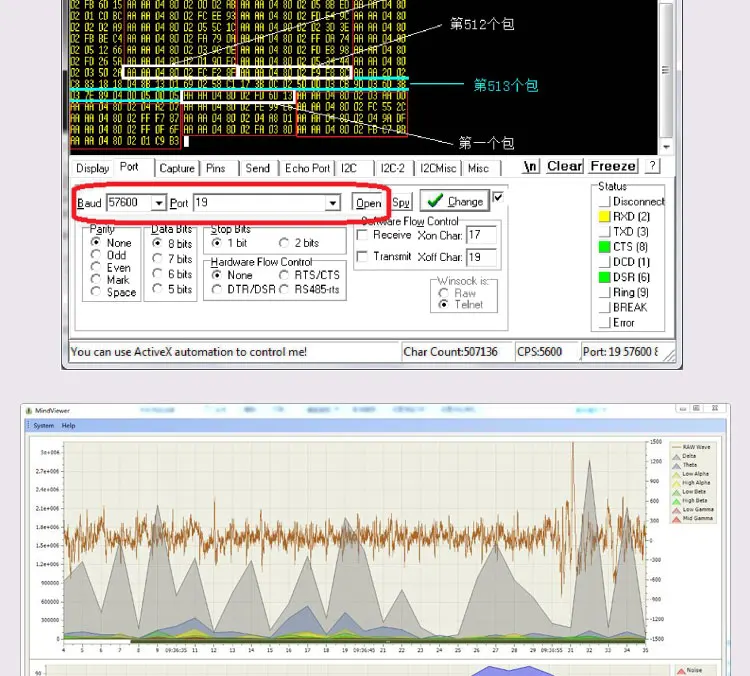This screenshot has width=750, height=676.
Task: Expand the Baud rate dropdown
Action: [158, 203]
